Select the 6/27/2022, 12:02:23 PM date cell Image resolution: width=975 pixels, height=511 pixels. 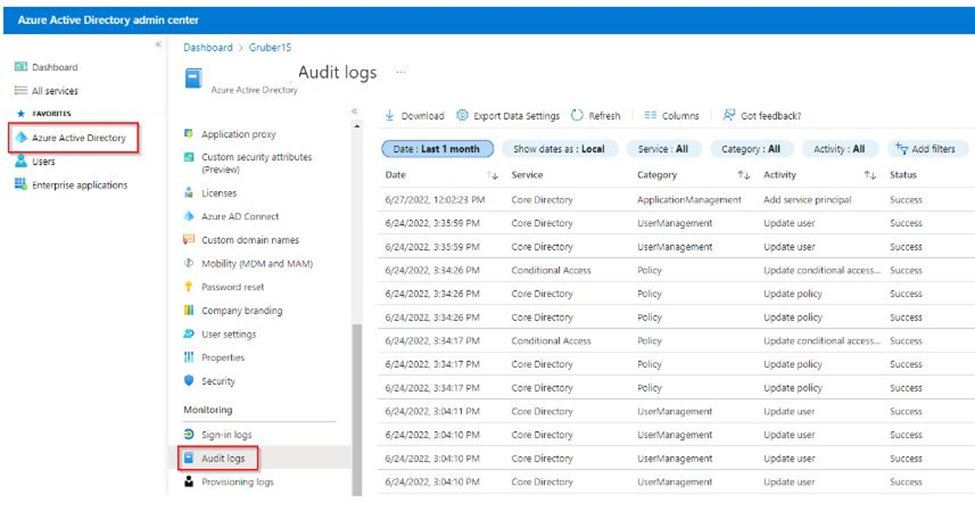(x=435, y=200)
